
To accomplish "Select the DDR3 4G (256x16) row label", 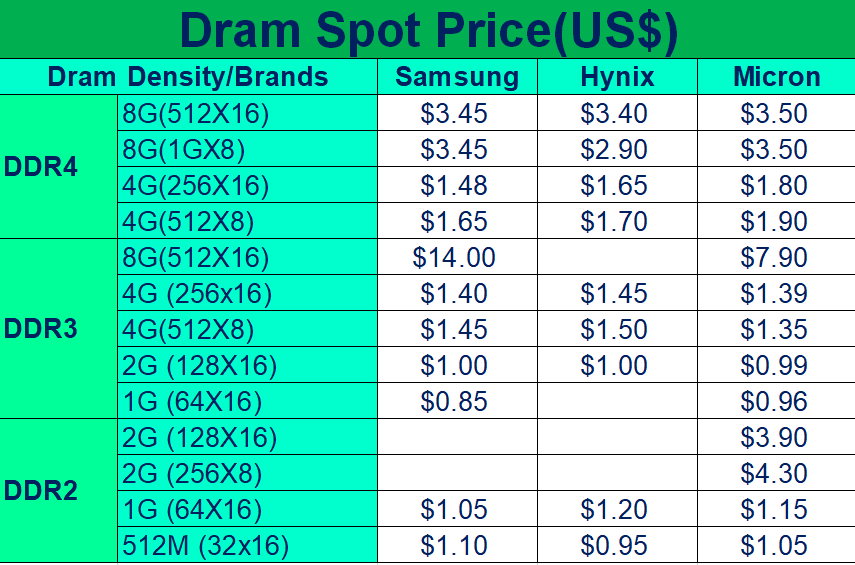I will click(247, 293).
